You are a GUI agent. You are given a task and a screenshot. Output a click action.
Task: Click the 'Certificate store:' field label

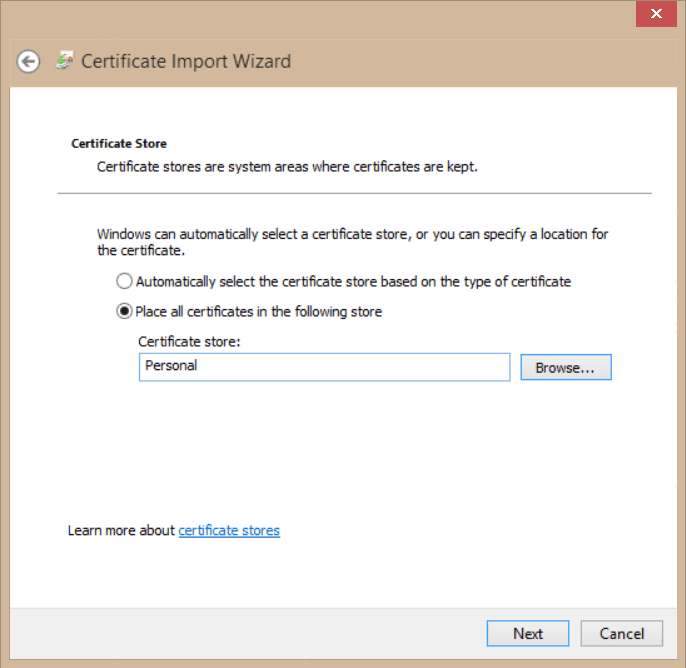(x=190, y=342)
